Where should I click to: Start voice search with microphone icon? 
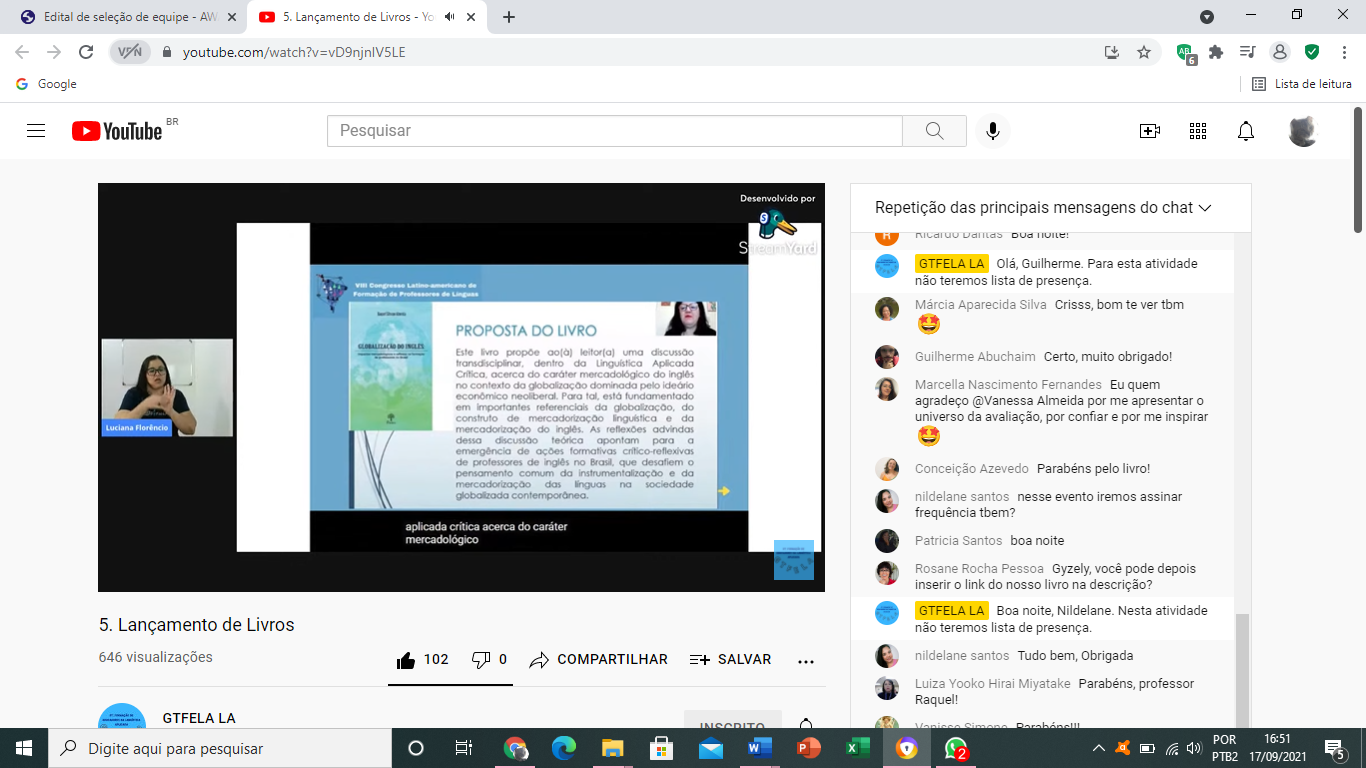pyautogui.click(x=993, y=131)
